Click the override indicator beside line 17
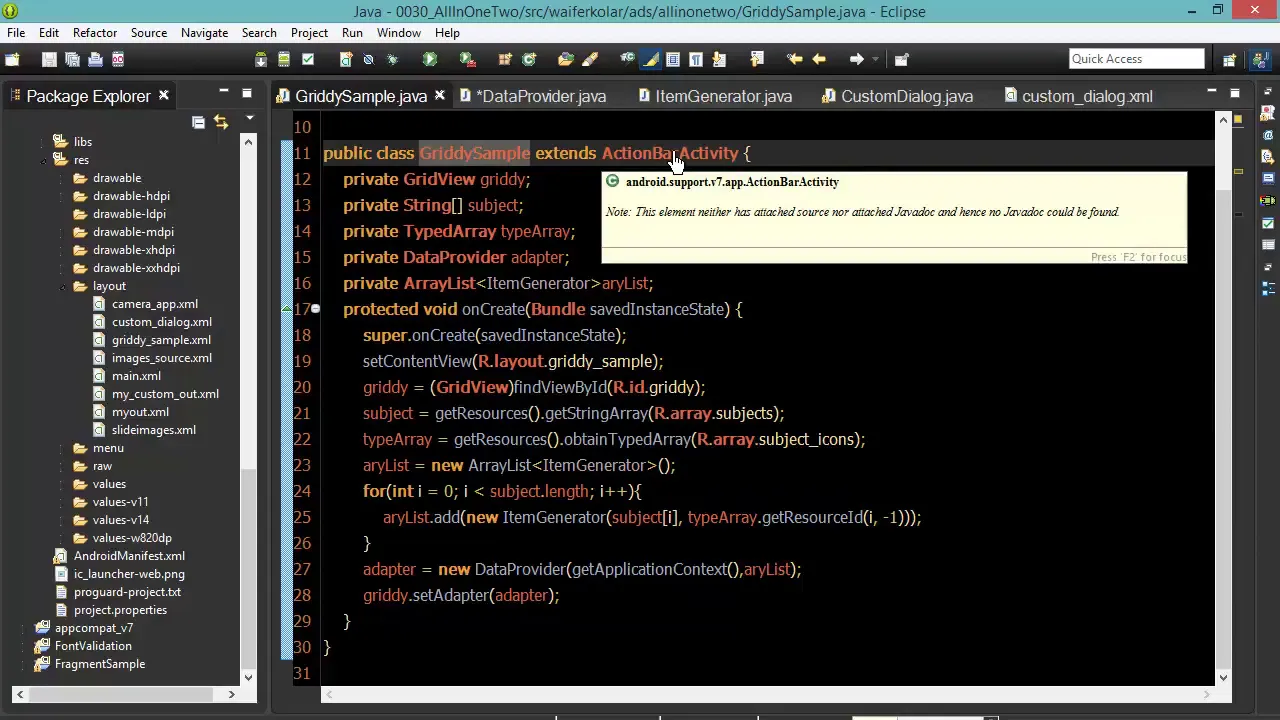This screenshot has height=720, width=1280. (288, 309)
